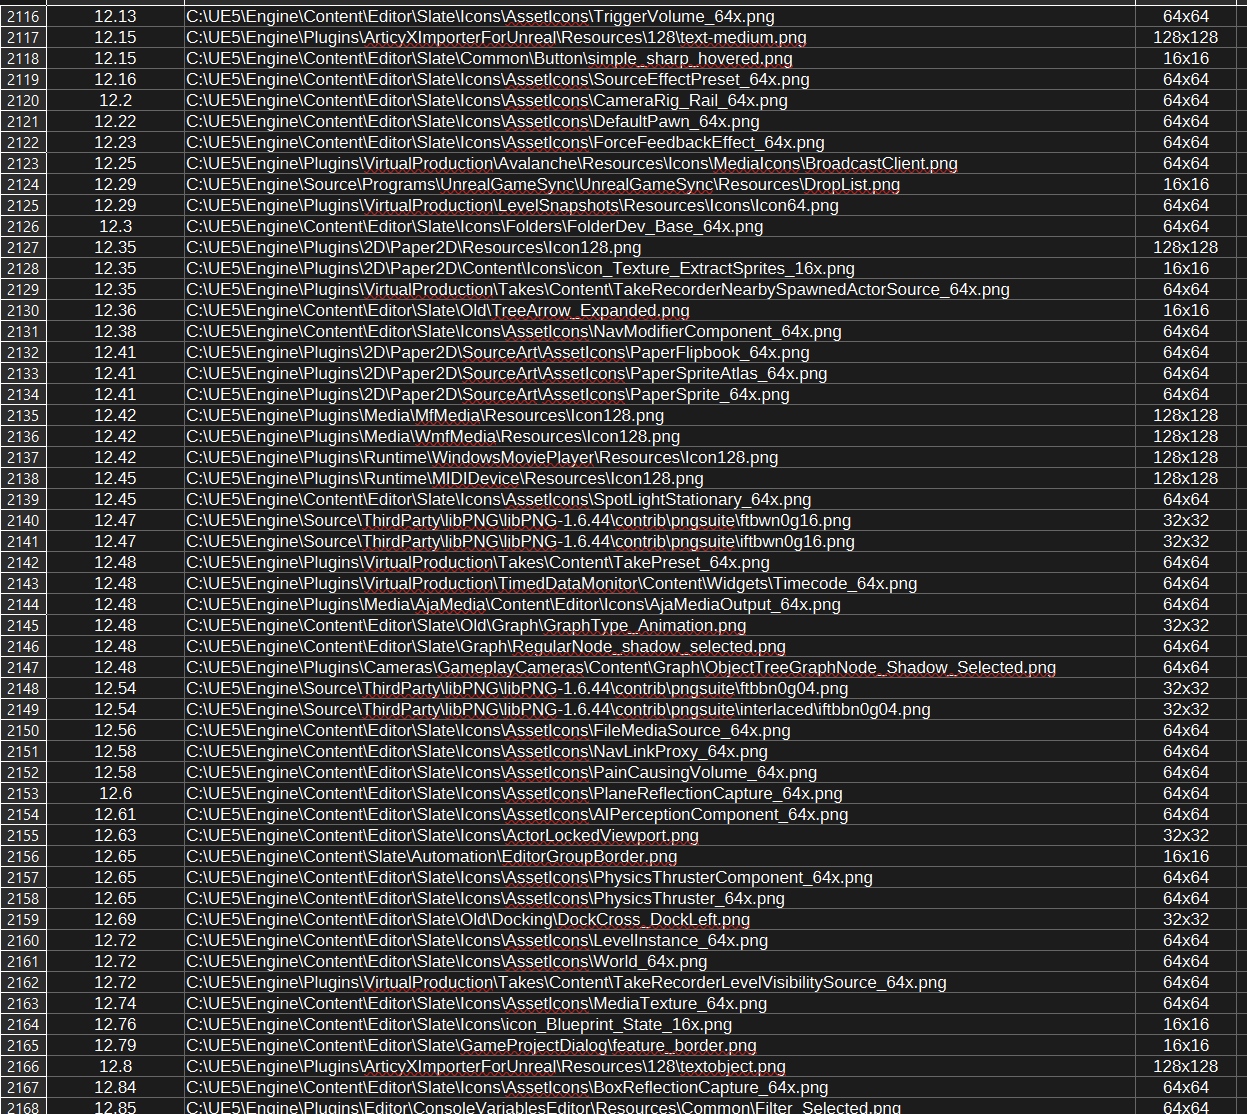This screenshot has width=1247, height=1114.
Task: Click the SpotLightStationary_64x.png path cell
Action: coord(498,499)
